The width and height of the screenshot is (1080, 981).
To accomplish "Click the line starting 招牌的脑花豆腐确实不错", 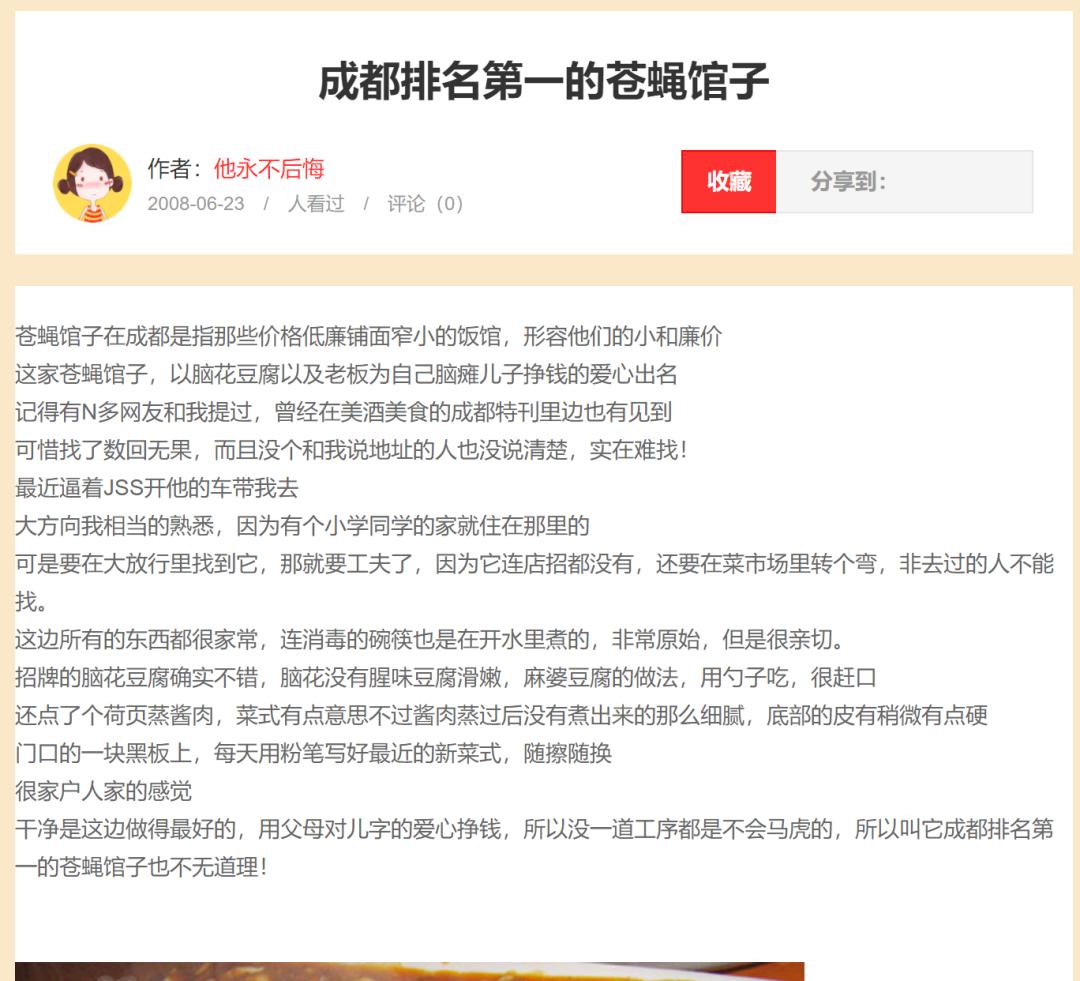I will click(x=446, y=677).
